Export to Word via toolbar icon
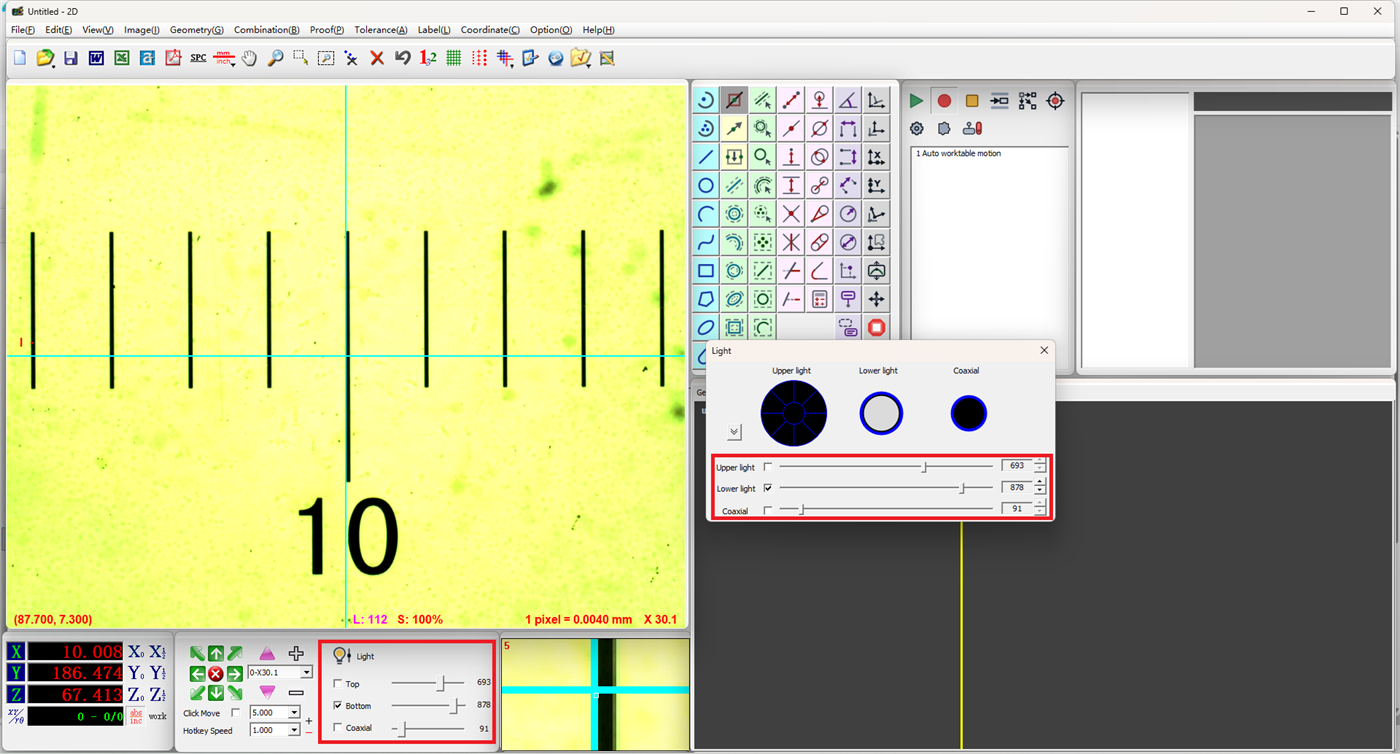This screenshot has width=1400, height=754. pos(96,58)
